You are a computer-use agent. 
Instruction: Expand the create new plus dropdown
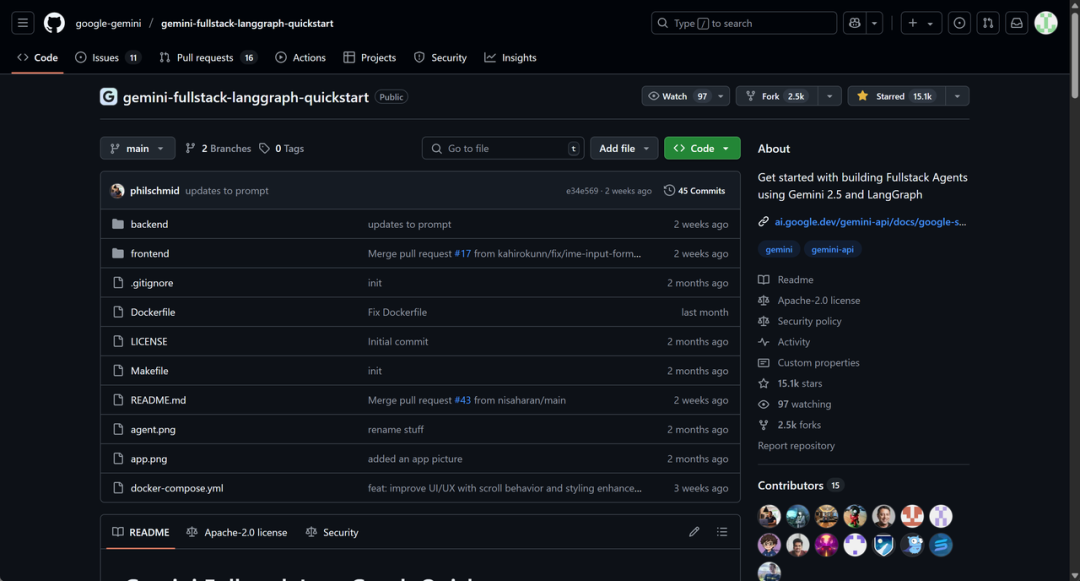coord(921,23)
